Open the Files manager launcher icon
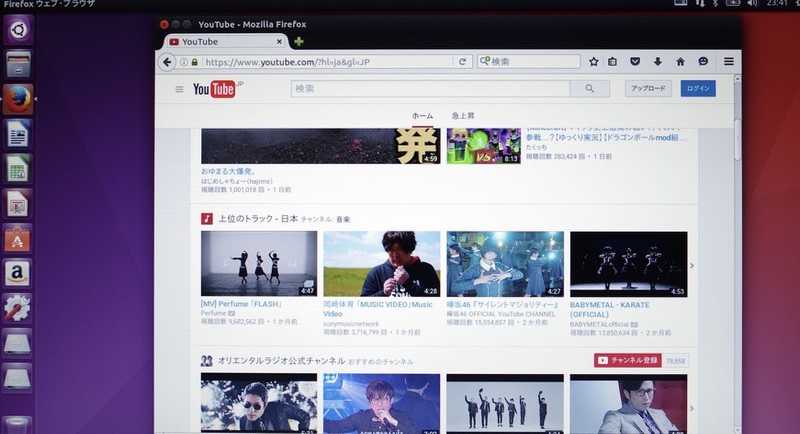This screenshot has height=434, width=800. tap(18, 65)
